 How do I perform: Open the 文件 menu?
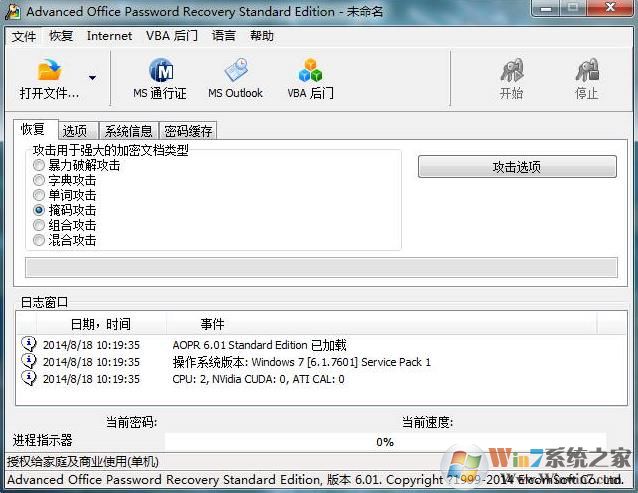[x=24, y=36]
